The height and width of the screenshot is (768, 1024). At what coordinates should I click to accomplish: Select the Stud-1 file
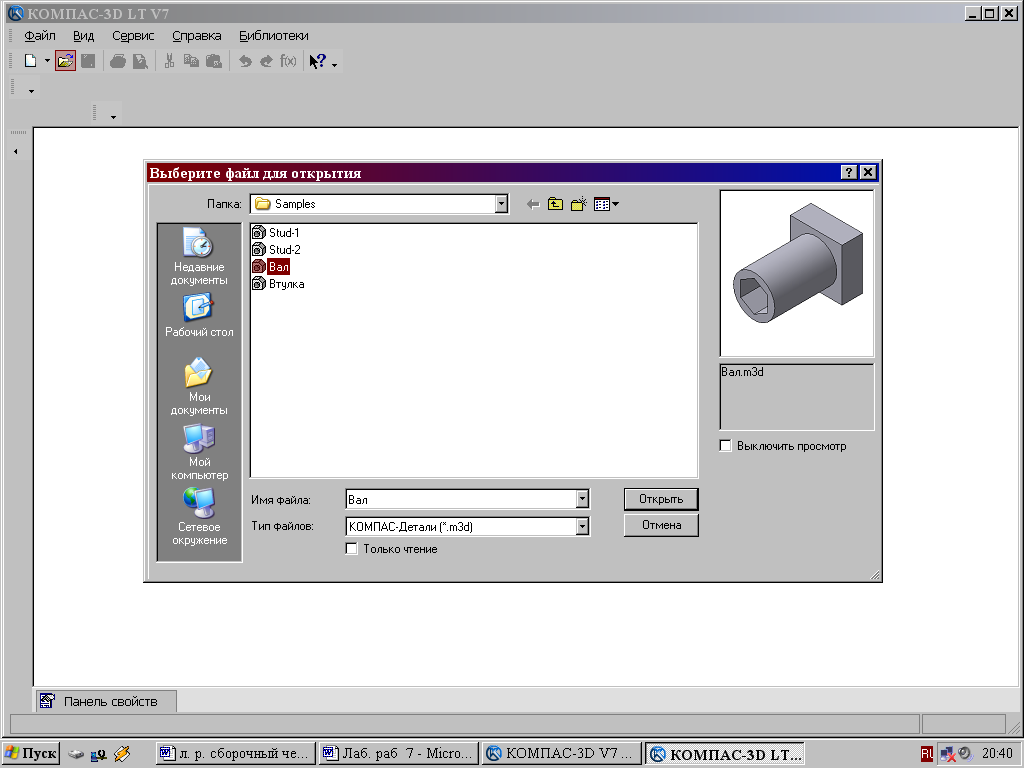click(x=276, y=232)
